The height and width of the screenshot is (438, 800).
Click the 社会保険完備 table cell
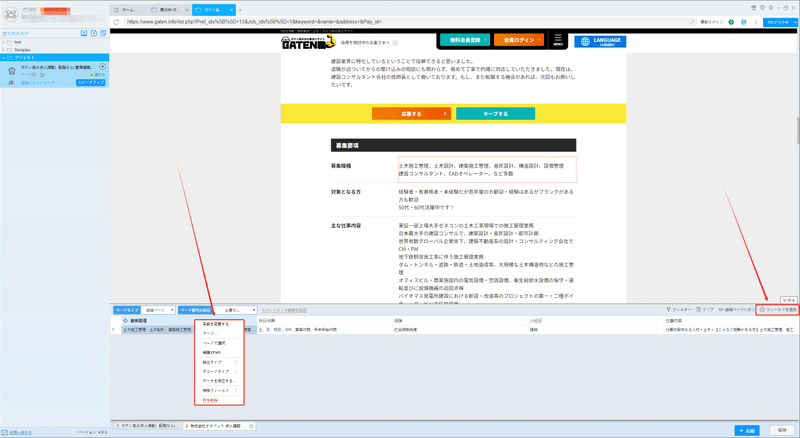pyautogui.click(x=459, y=330)
